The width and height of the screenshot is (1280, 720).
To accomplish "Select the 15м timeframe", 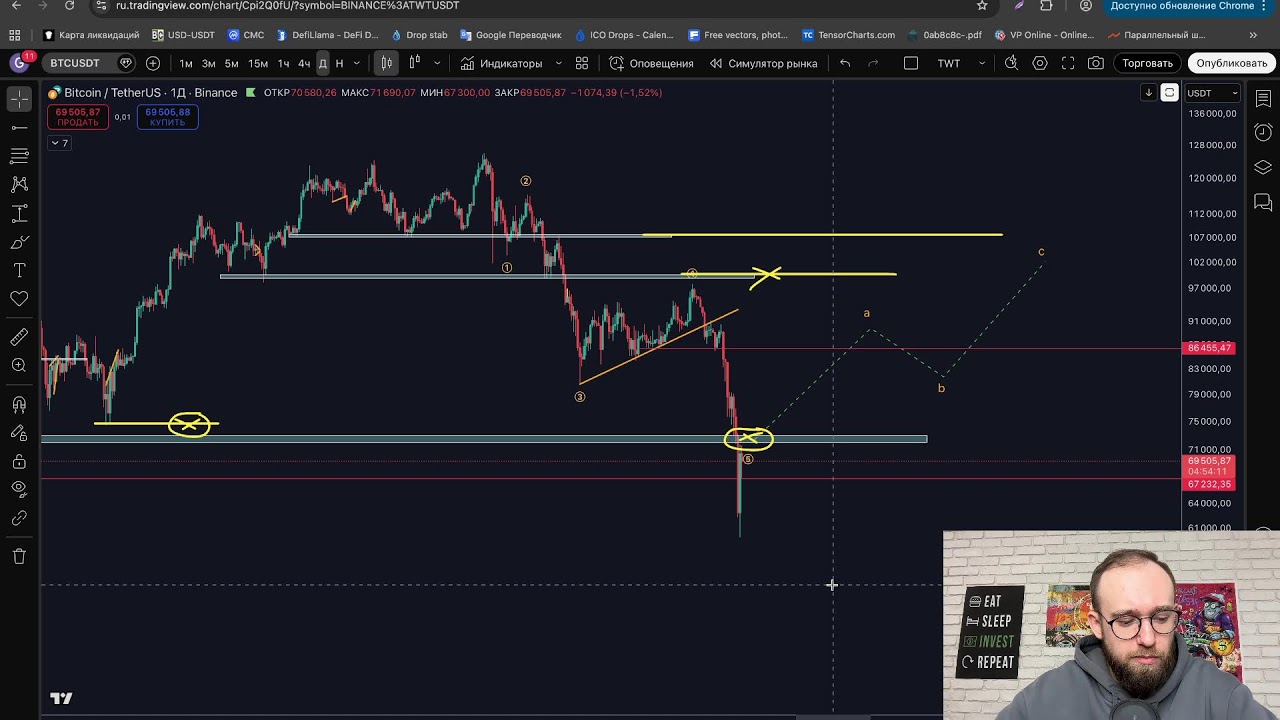I will click(x=258, y=63).
